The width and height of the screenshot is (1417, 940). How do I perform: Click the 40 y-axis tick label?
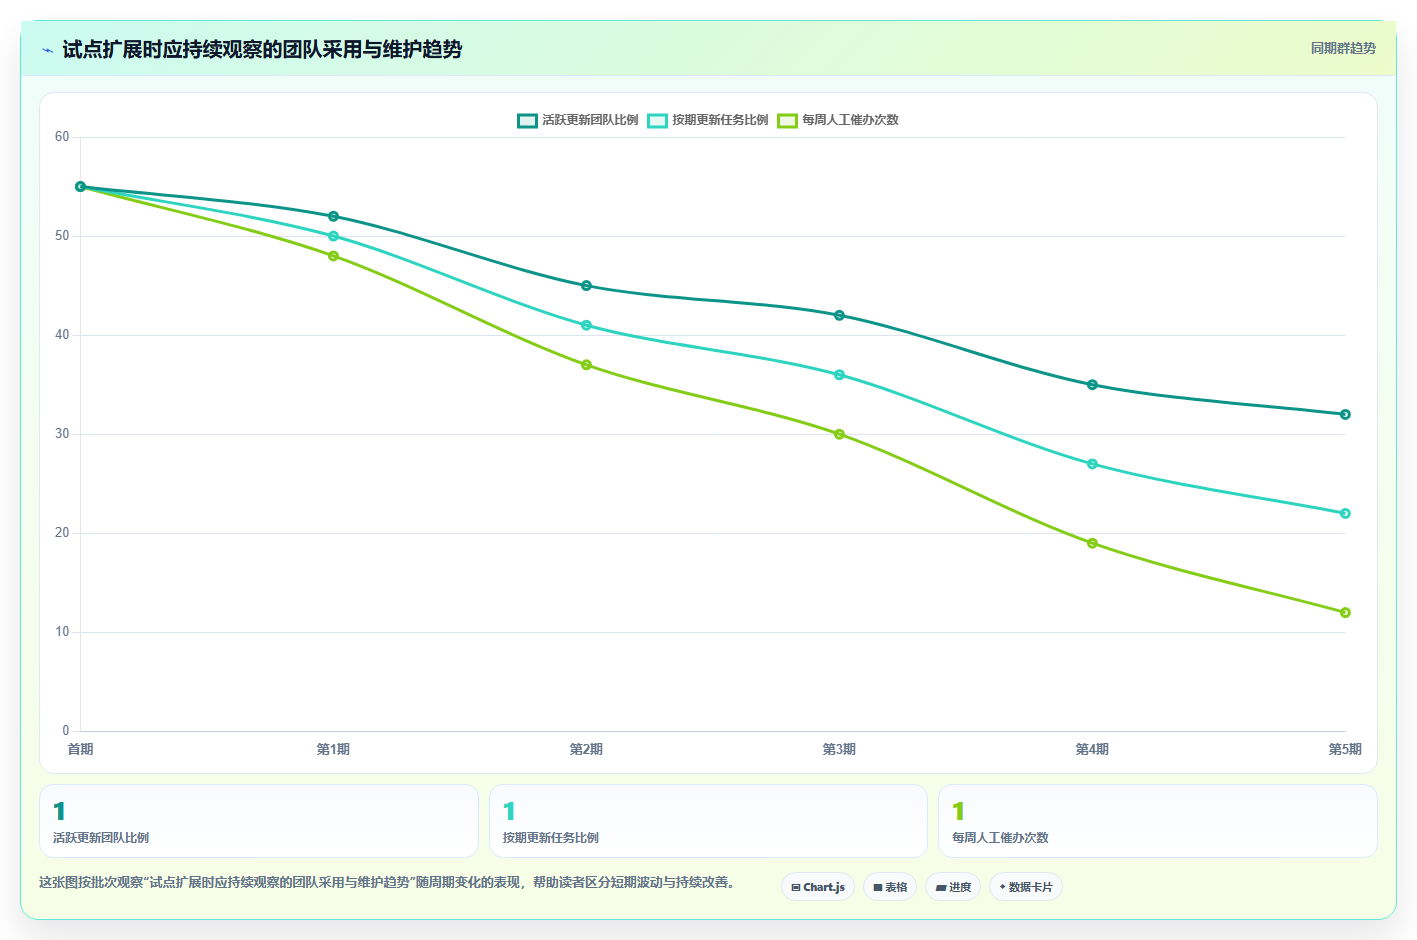point(62,335)
